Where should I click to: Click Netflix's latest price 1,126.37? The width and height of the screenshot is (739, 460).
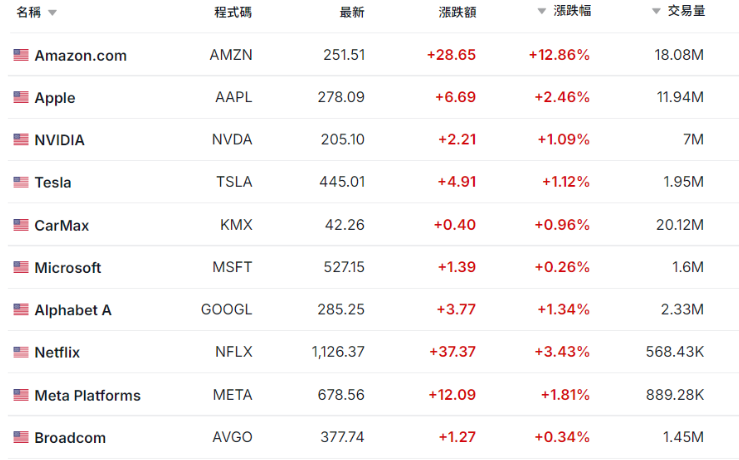pyautogui.click(x=338, y=352)
